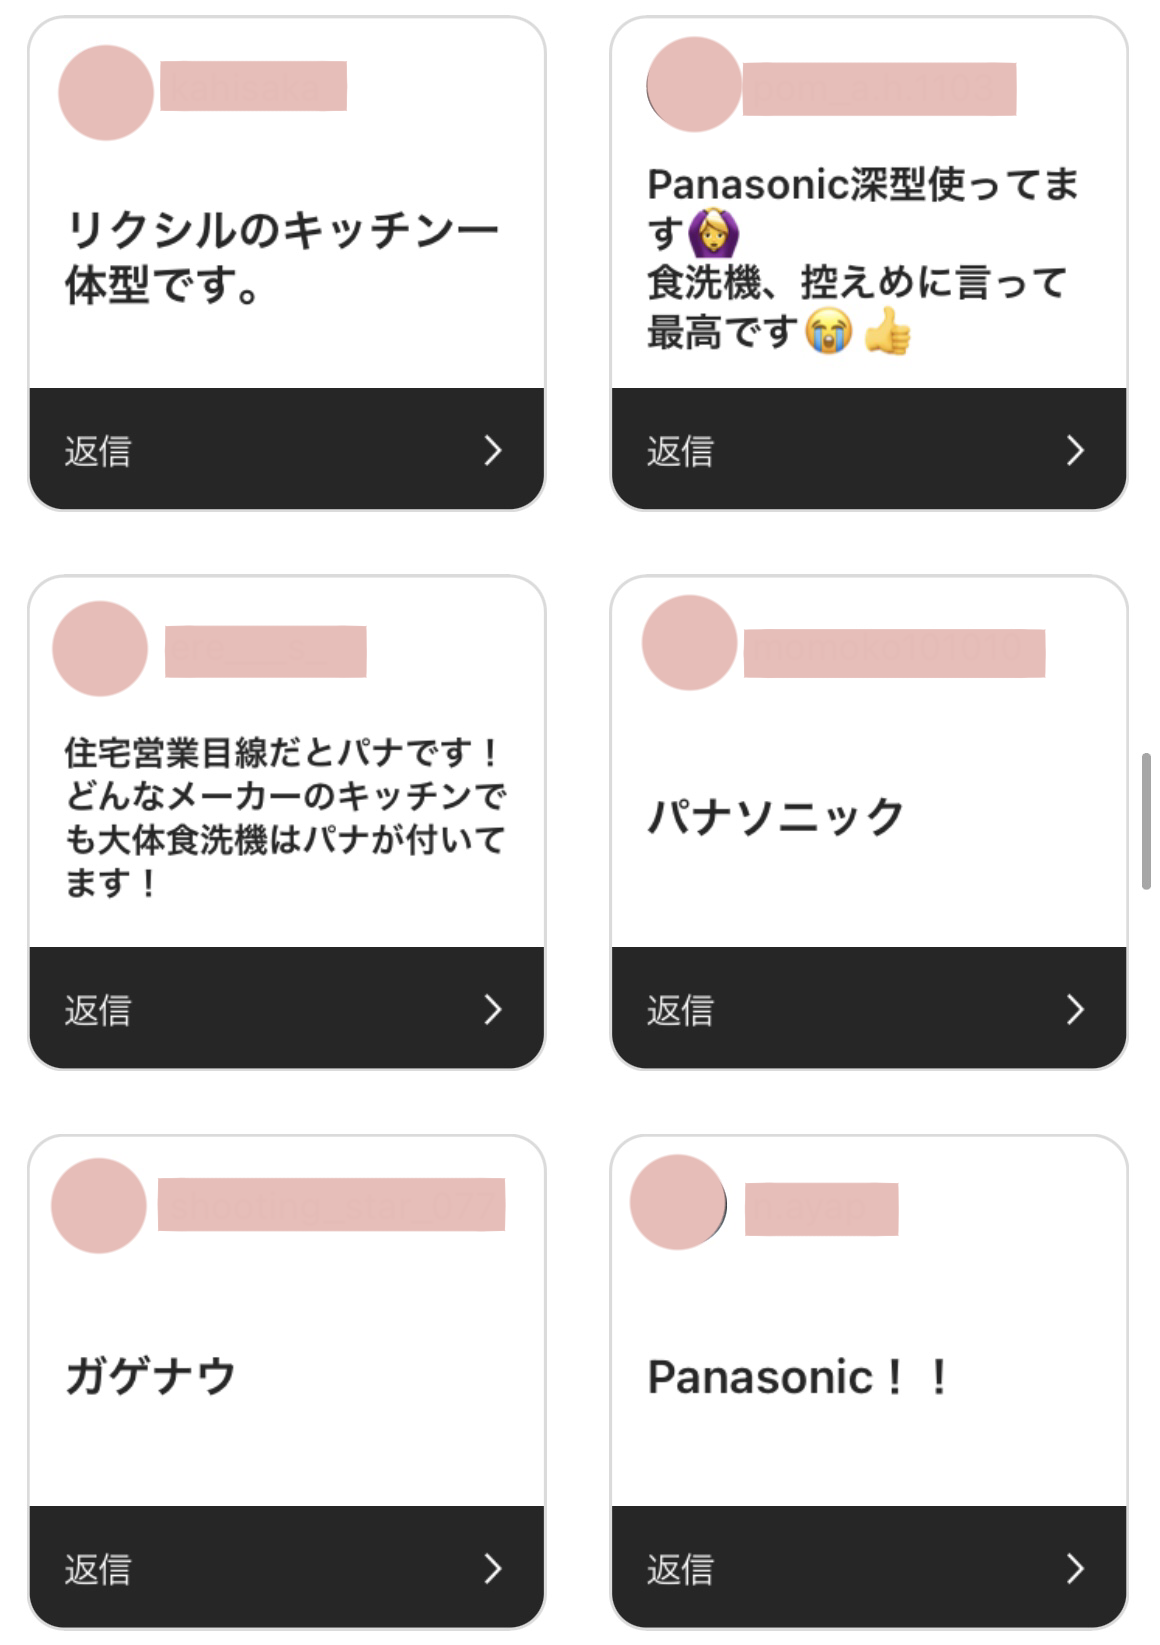Click reply chevron on the パナソニック card

point(1075,1009)
